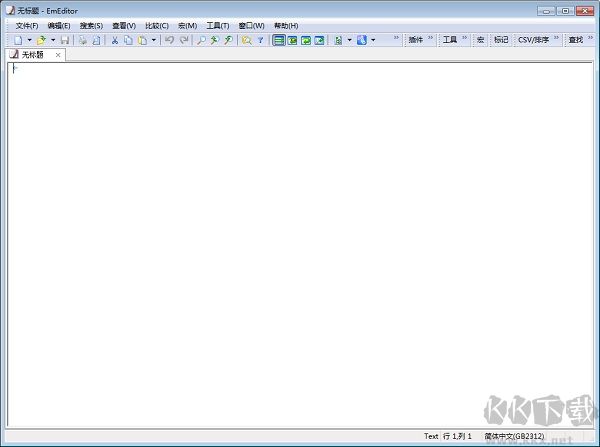Click '行 1,列 1' in status bar
The width and height of the screenshot is (600, 447).
click(x=457, y=436)
